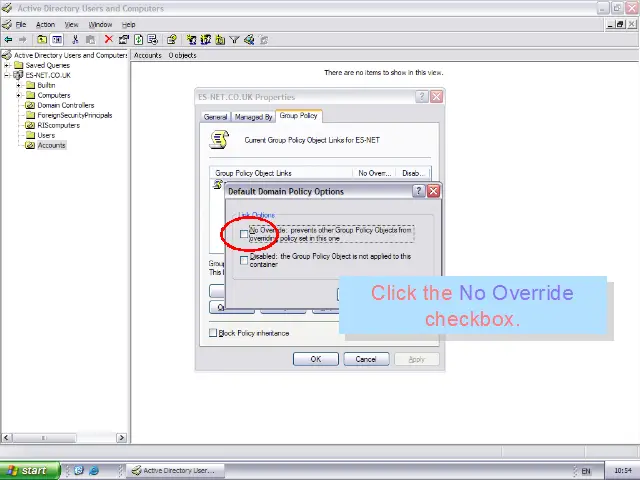This screenshot has height=480, width=640.
Task: Click the Group Policy Object Links column header
Action: coord(281,173)
